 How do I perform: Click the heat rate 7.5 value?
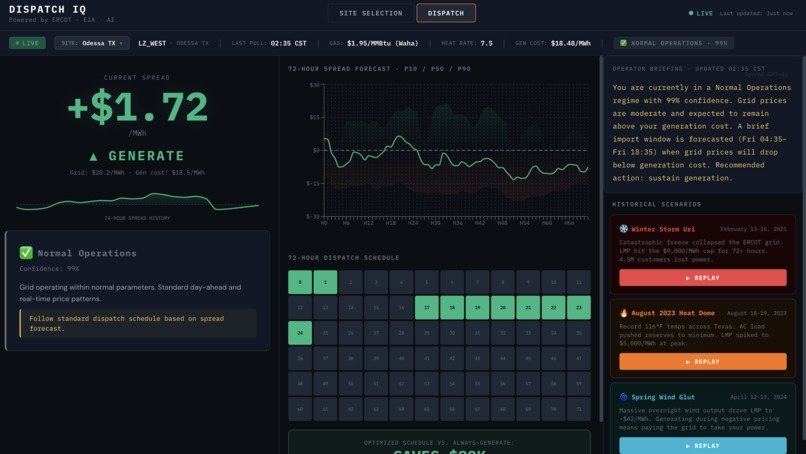(x=486, y=43)
